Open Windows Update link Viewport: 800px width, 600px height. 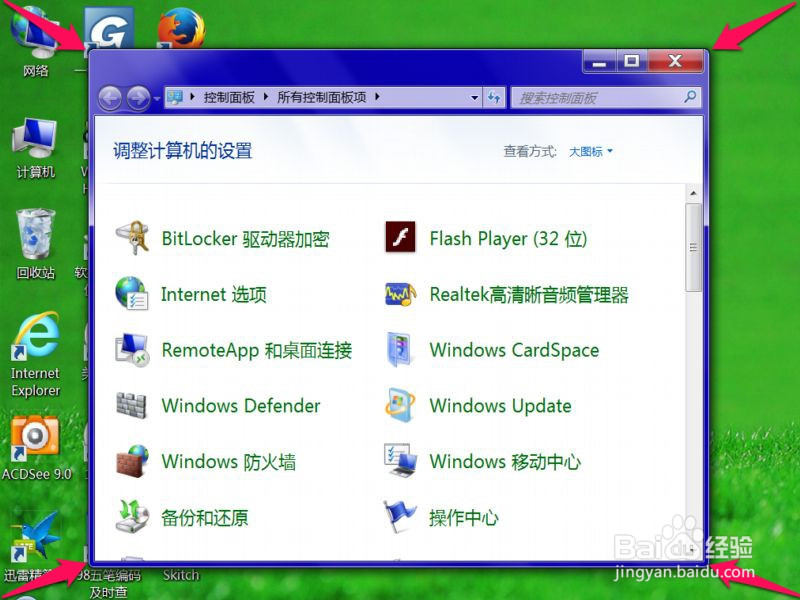[501, 406]
